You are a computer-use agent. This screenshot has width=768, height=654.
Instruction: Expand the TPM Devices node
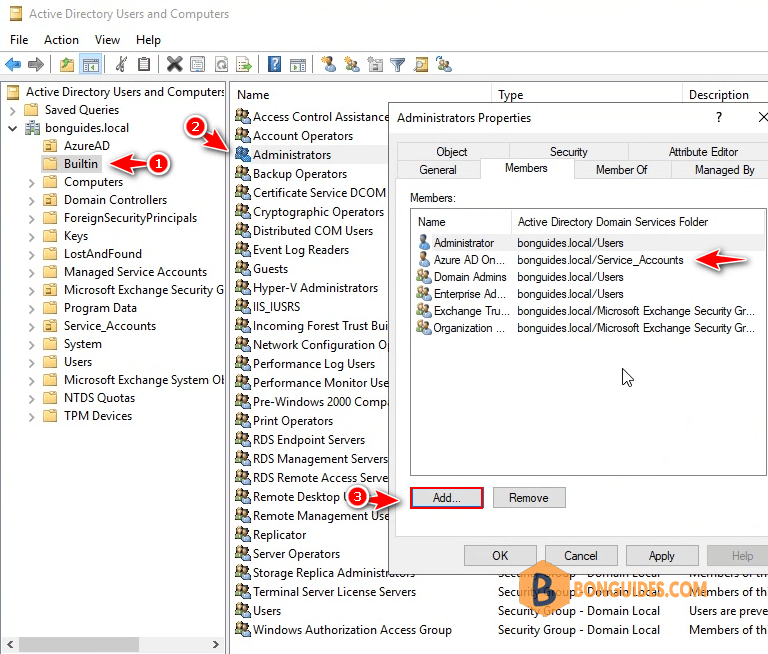pos(31,417)
